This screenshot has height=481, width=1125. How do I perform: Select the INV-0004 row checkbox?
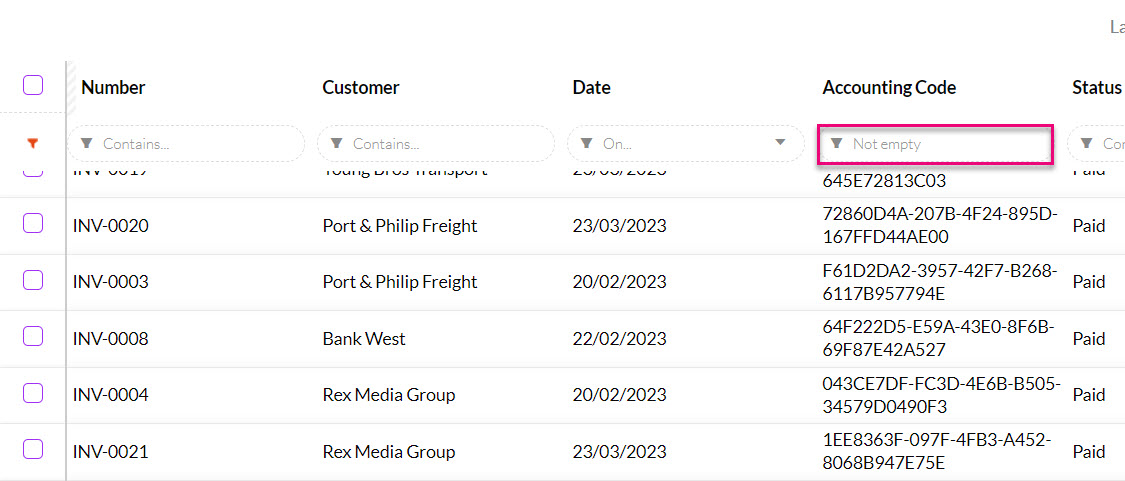tap(33, 393)
